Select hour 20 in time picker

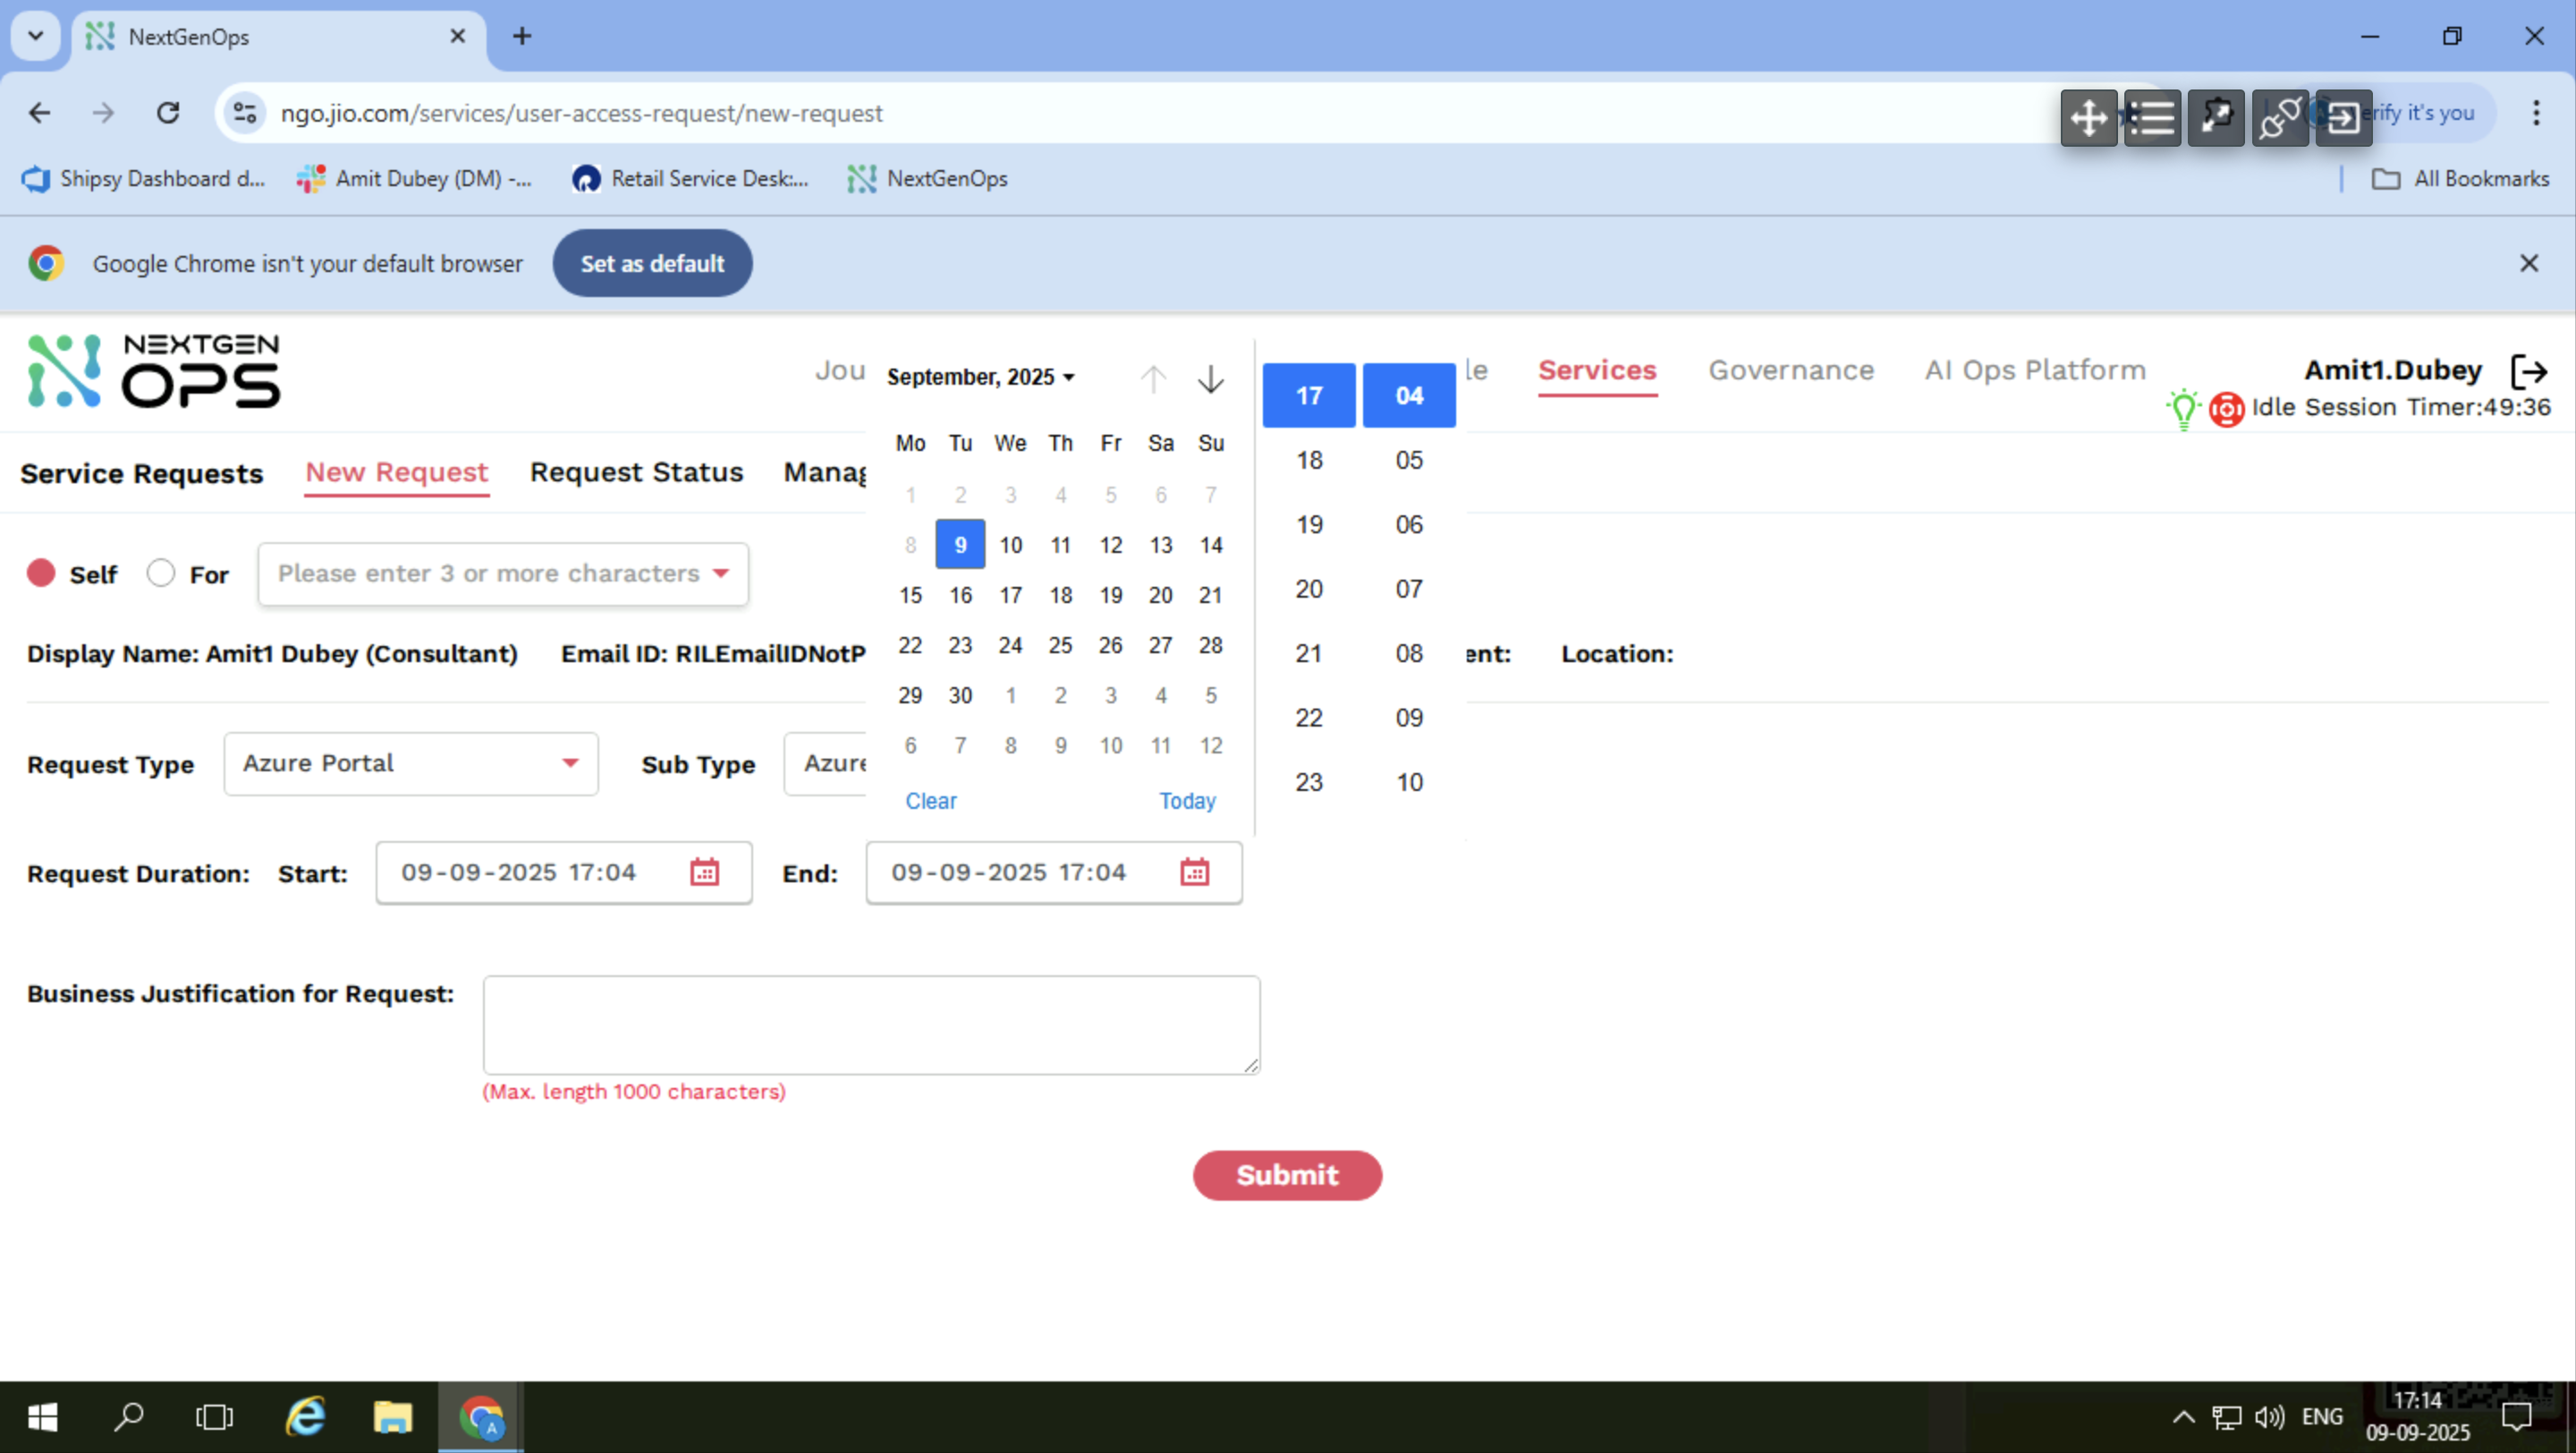(x=1308, y=589)
